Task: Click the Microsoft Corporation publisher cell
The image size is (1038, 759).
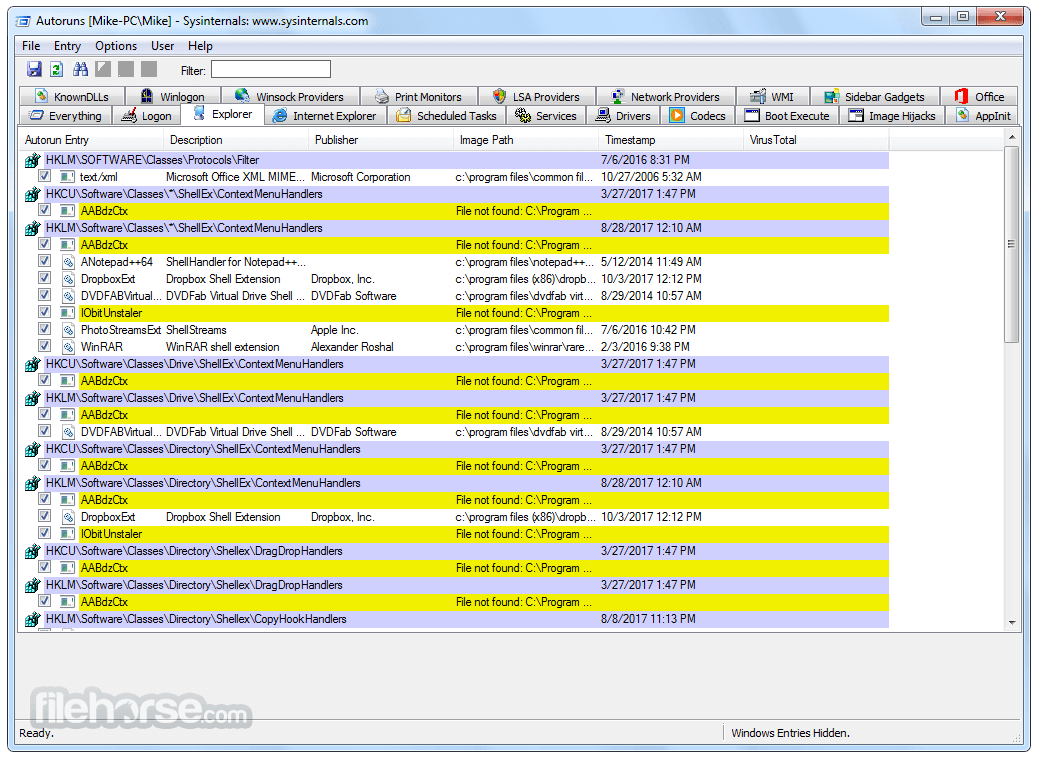Action: (361, 177)
